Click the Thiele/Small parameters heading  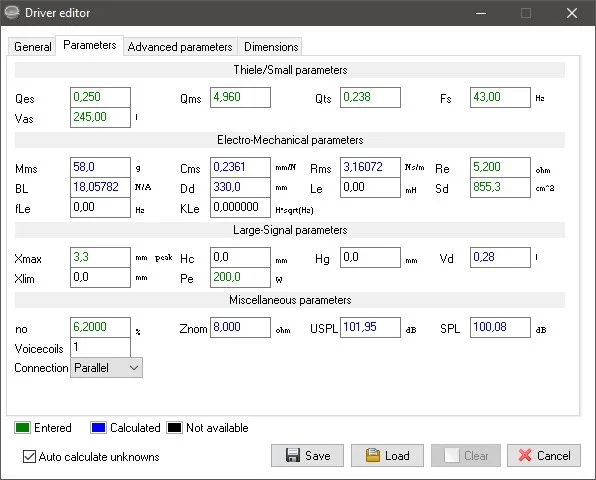pyautogui.click(x=290, y=70)
